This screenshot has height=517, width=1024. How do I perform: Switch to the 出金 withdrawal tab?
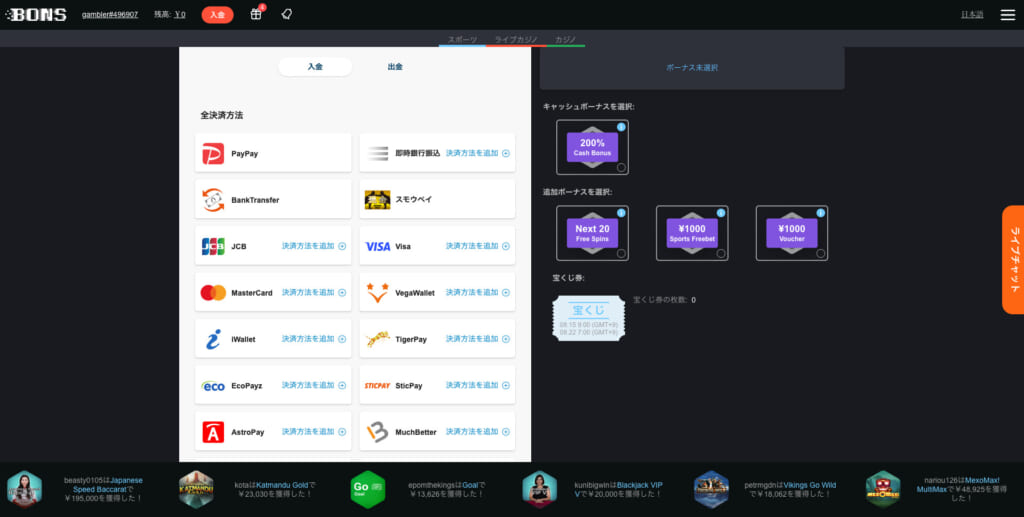395,67
